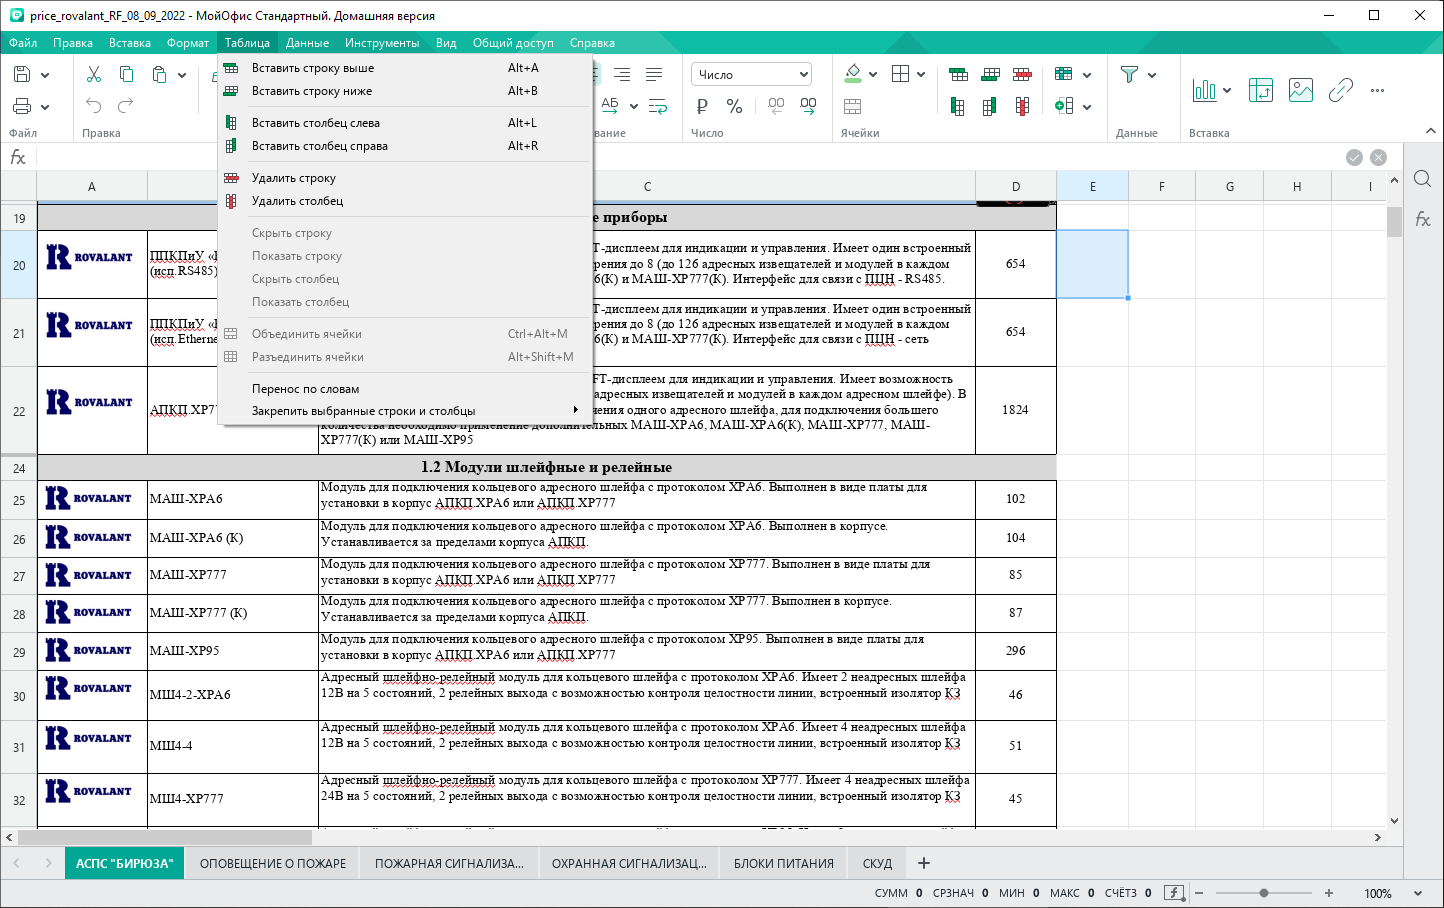Image resolution: width=1444 pixels, height=908 pixels.
Task: Add a new sheet with plus button
Action: click(x=924, y=863)
